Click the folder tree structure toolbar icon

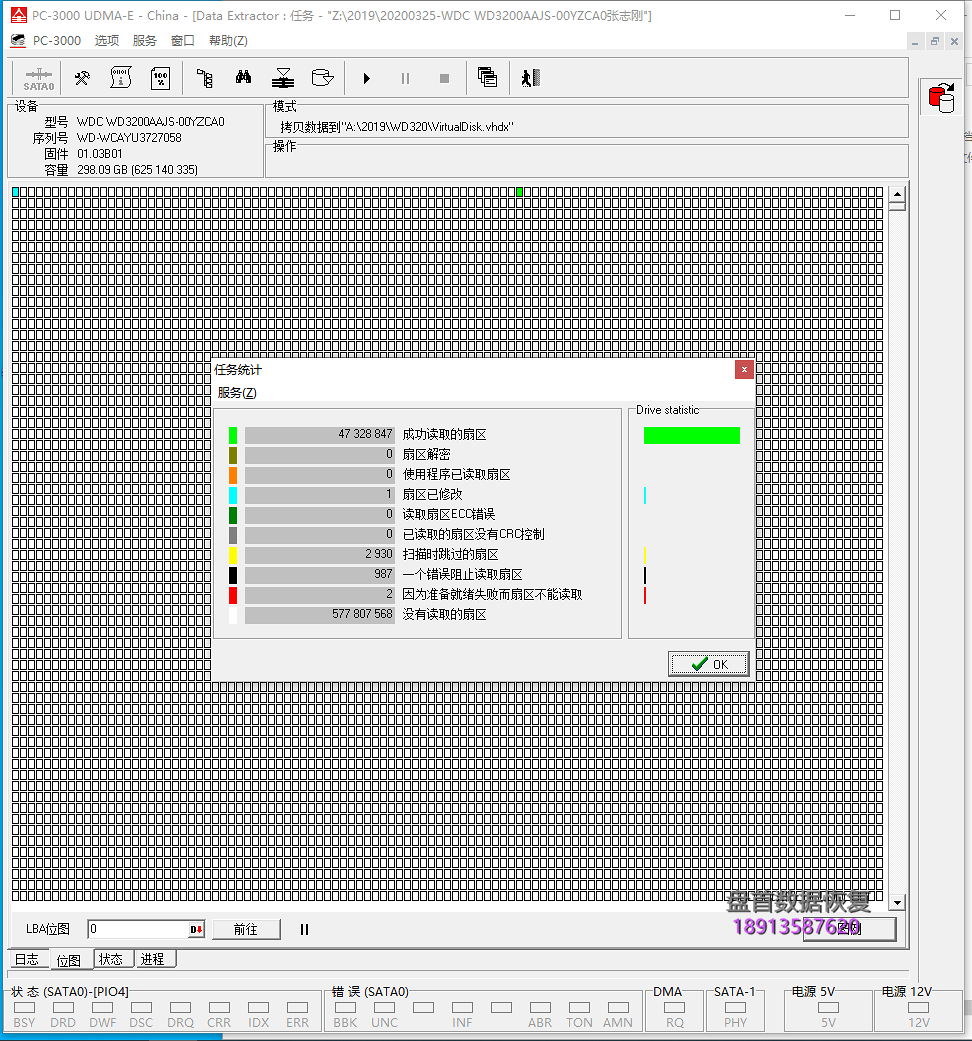[204, 78]
